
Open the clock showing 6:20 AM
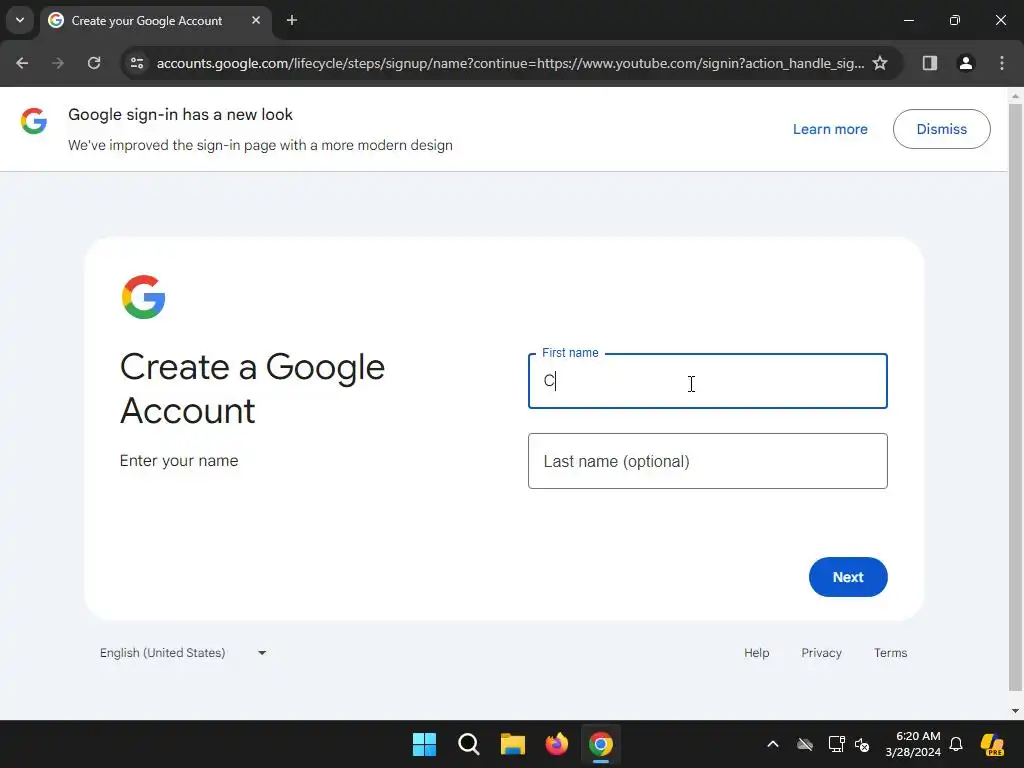913,744
